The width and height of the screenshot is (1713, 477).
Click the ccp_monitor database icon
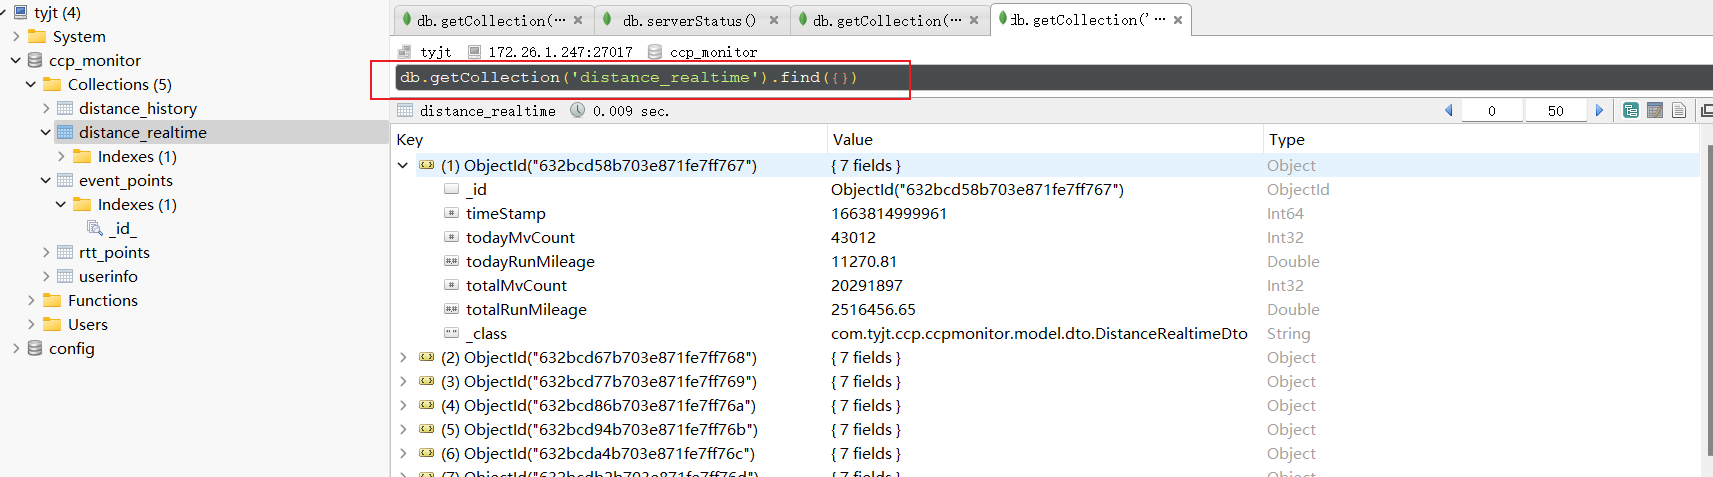(35, 61)
